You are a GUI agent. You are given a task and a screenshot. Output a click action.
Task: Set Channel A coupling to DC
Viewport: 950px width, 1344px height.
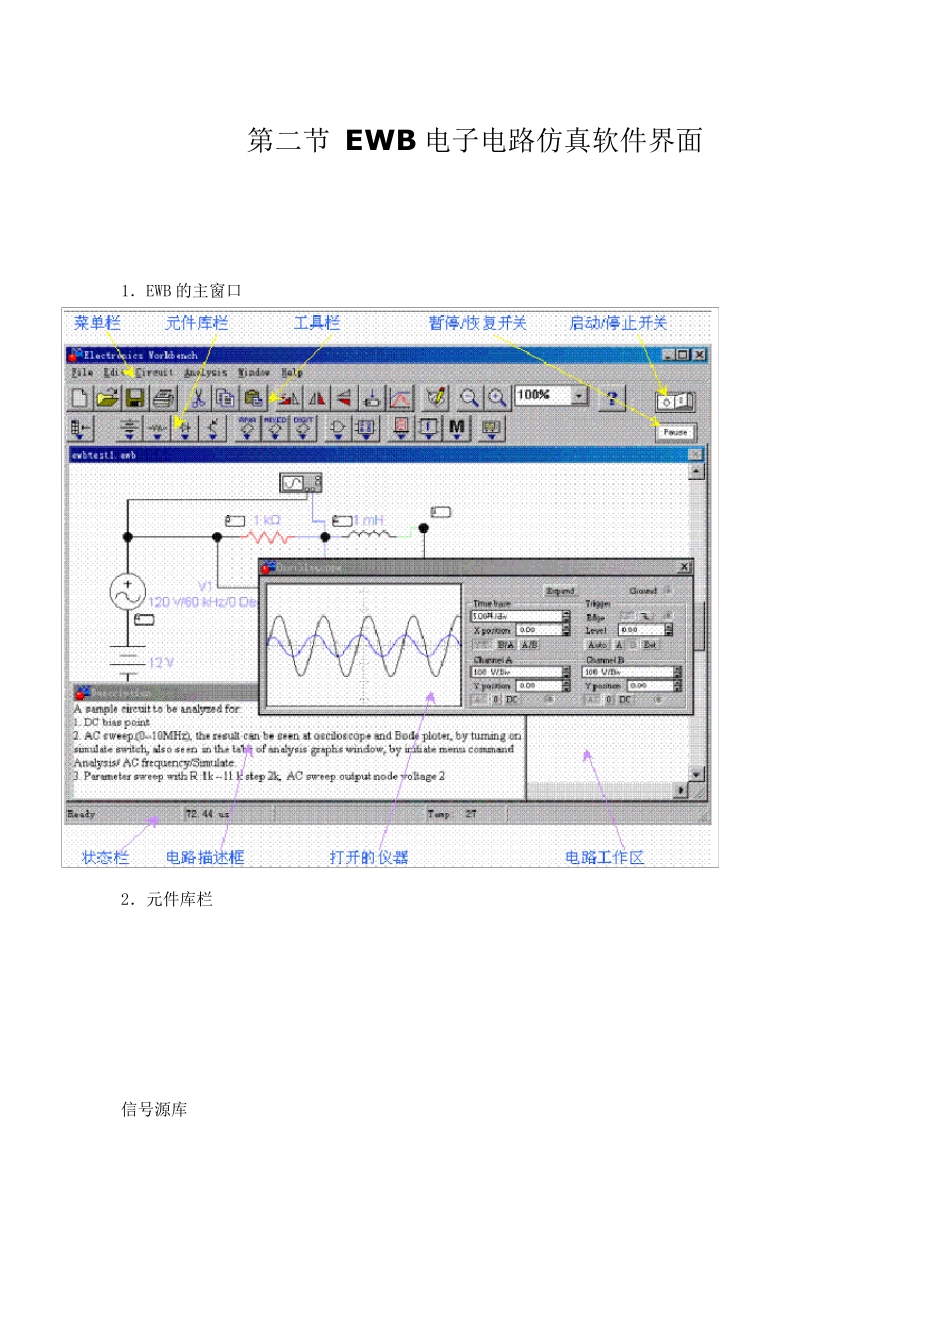[512, 699]
